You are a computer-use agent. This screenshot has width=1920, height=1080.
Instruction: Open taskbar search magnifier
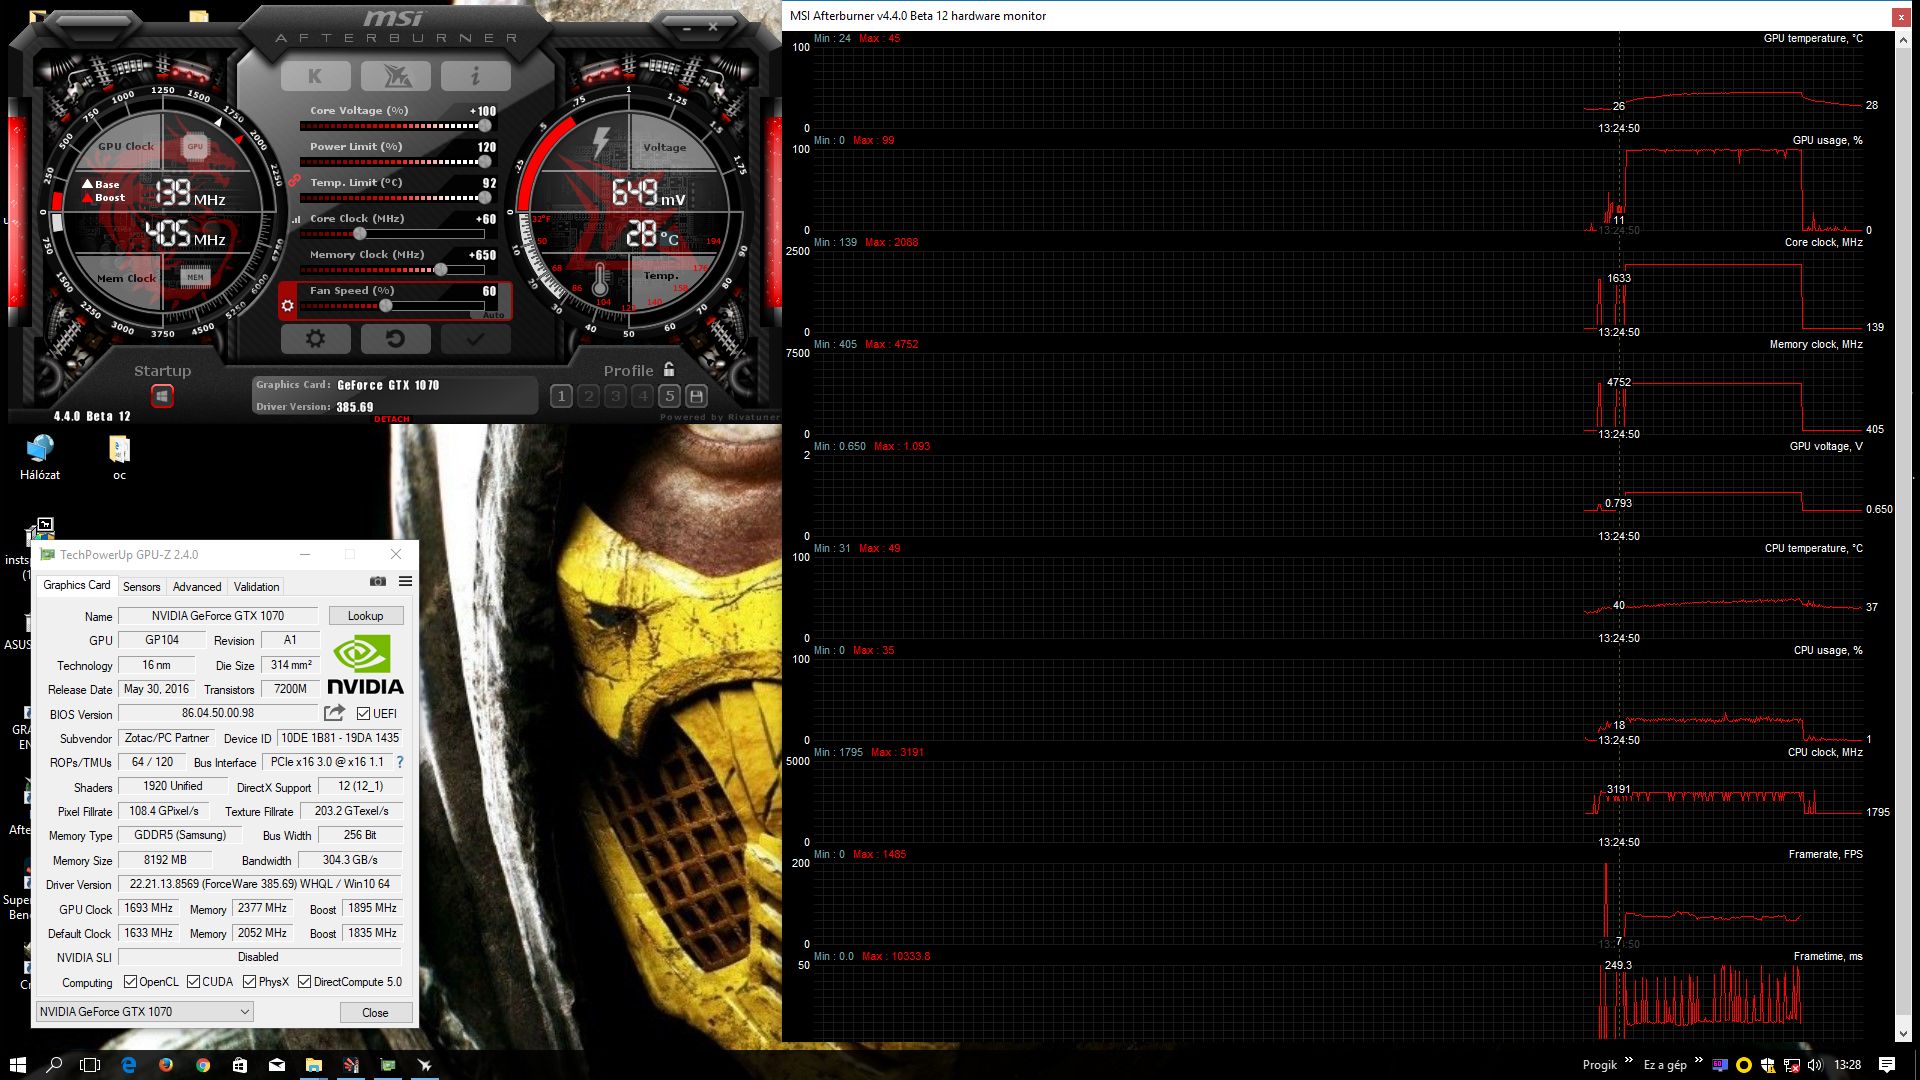point(54,1065)
